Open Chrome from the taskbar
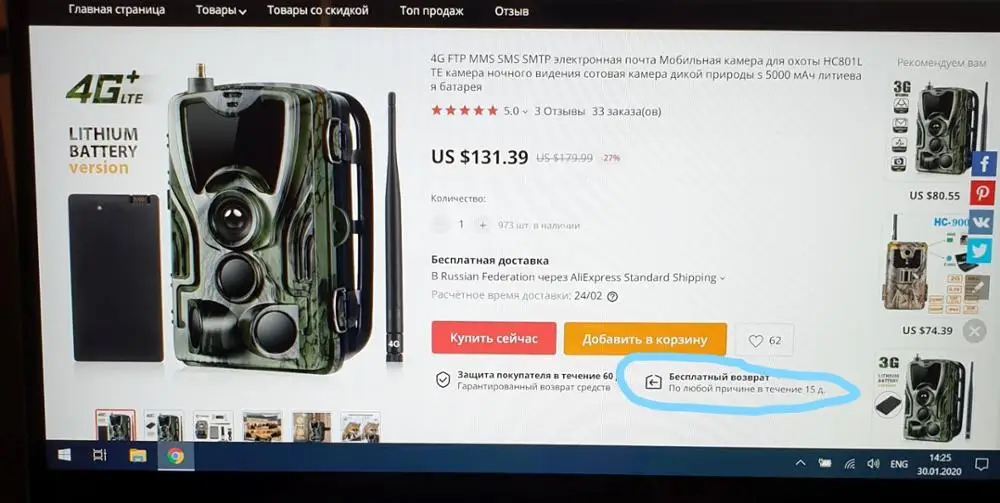 coord(175,456)
